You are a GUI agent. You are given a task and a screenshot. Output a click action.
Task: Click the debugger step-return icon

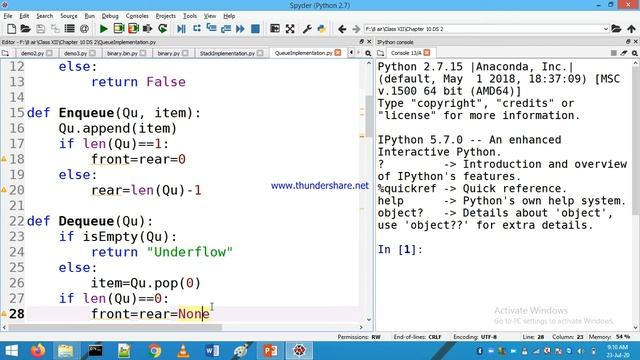[x=226, y=29]
